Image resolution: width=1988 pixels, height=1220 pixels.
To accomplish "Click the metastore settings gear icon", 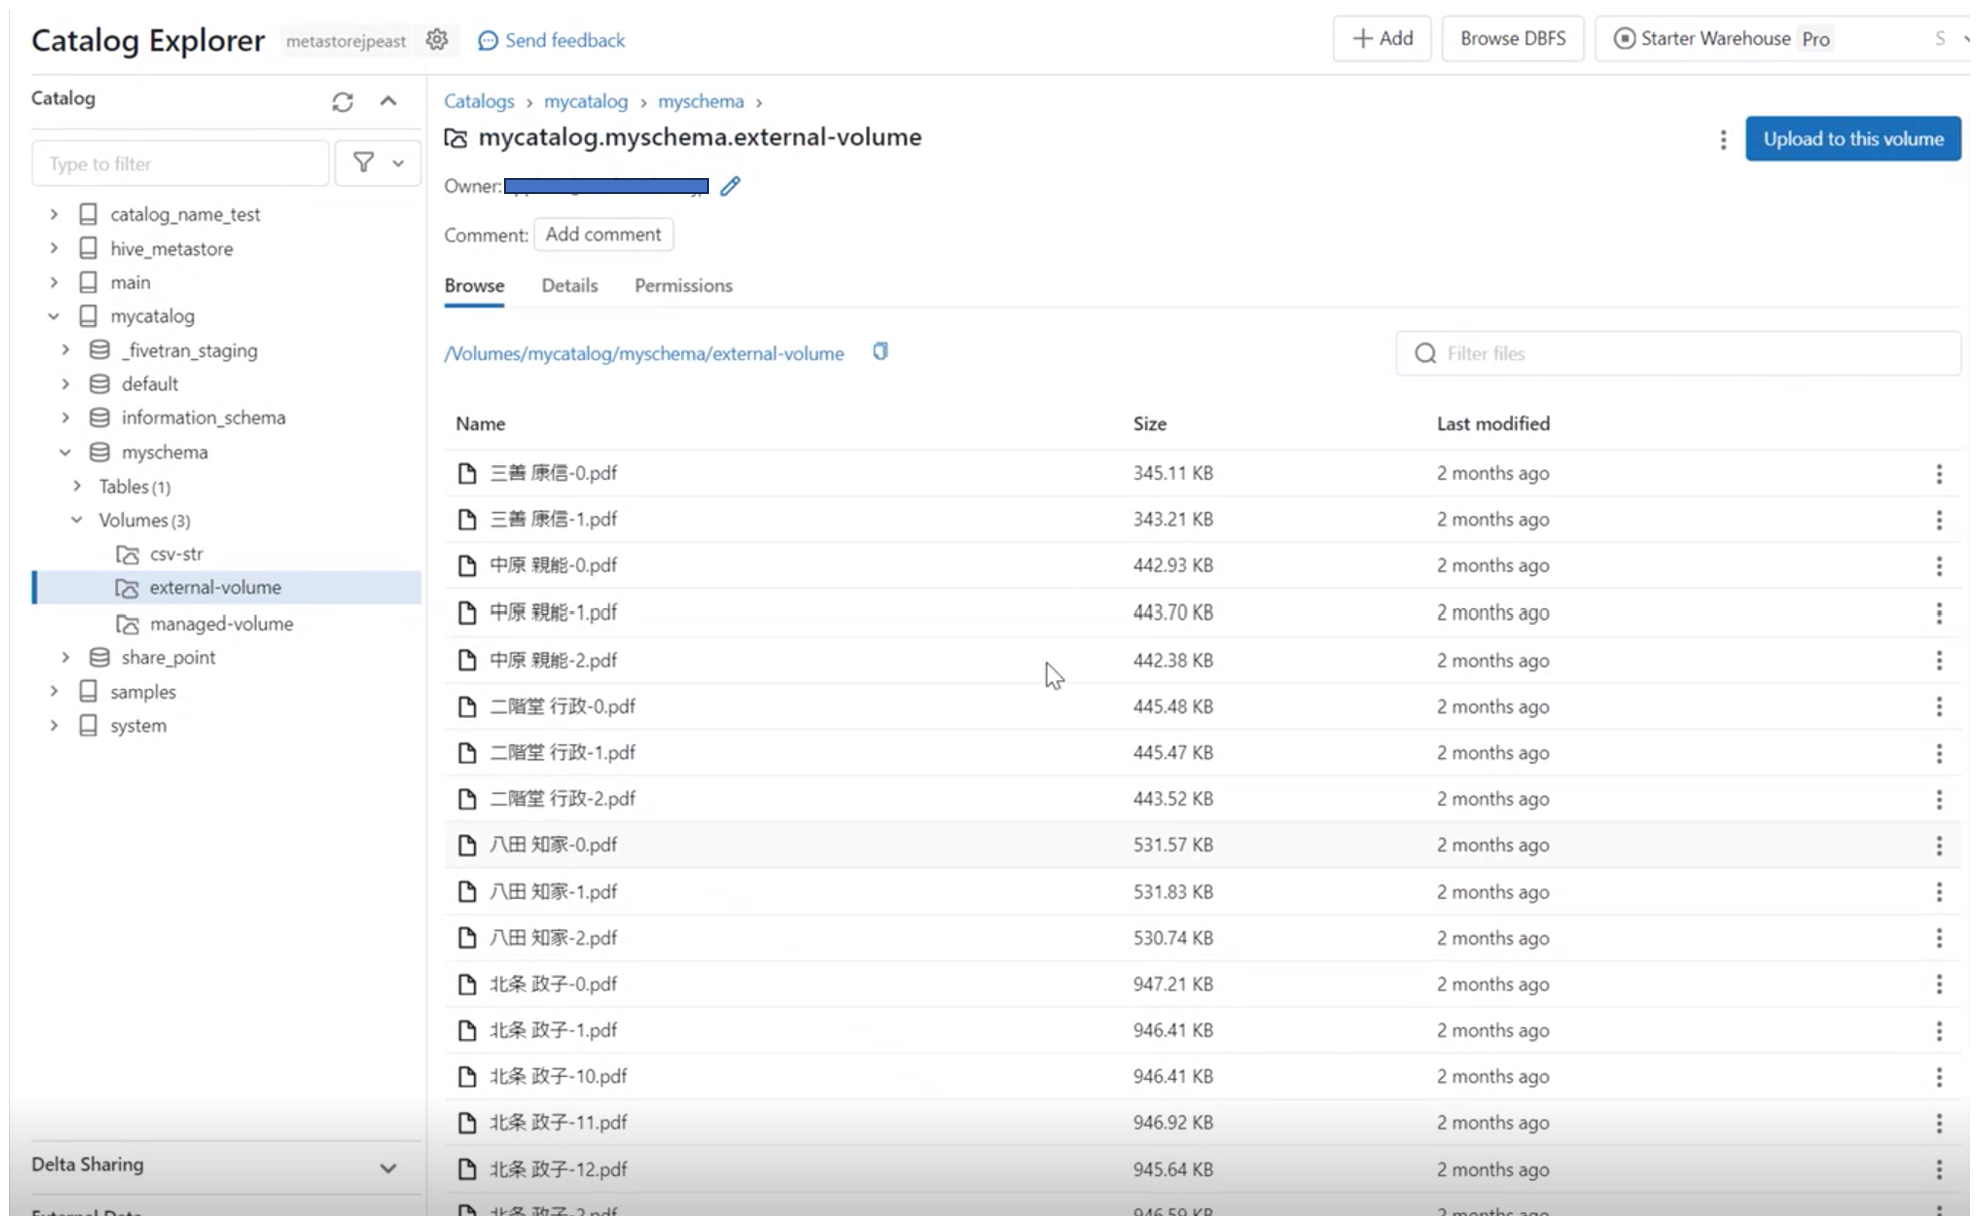I will (x=437, y=40).
